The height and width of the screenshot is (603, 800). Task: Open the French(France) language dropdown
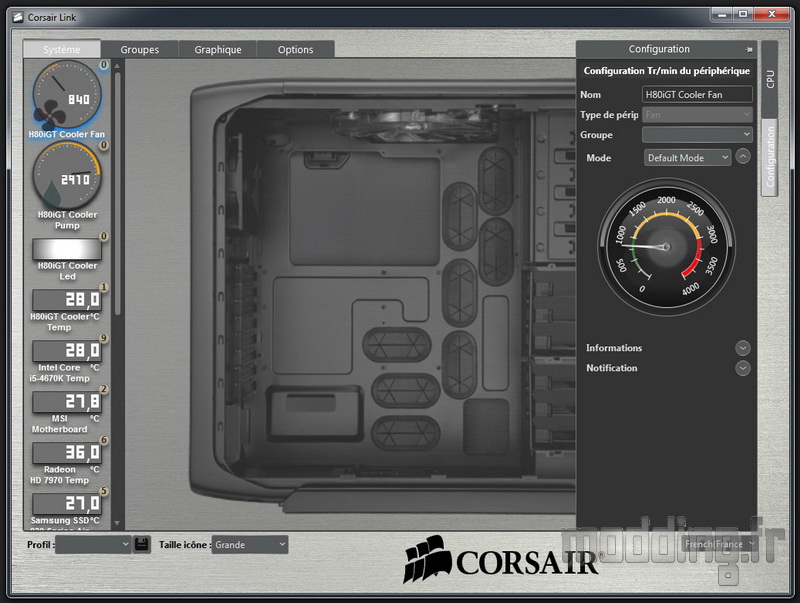[x=719, y=544]
